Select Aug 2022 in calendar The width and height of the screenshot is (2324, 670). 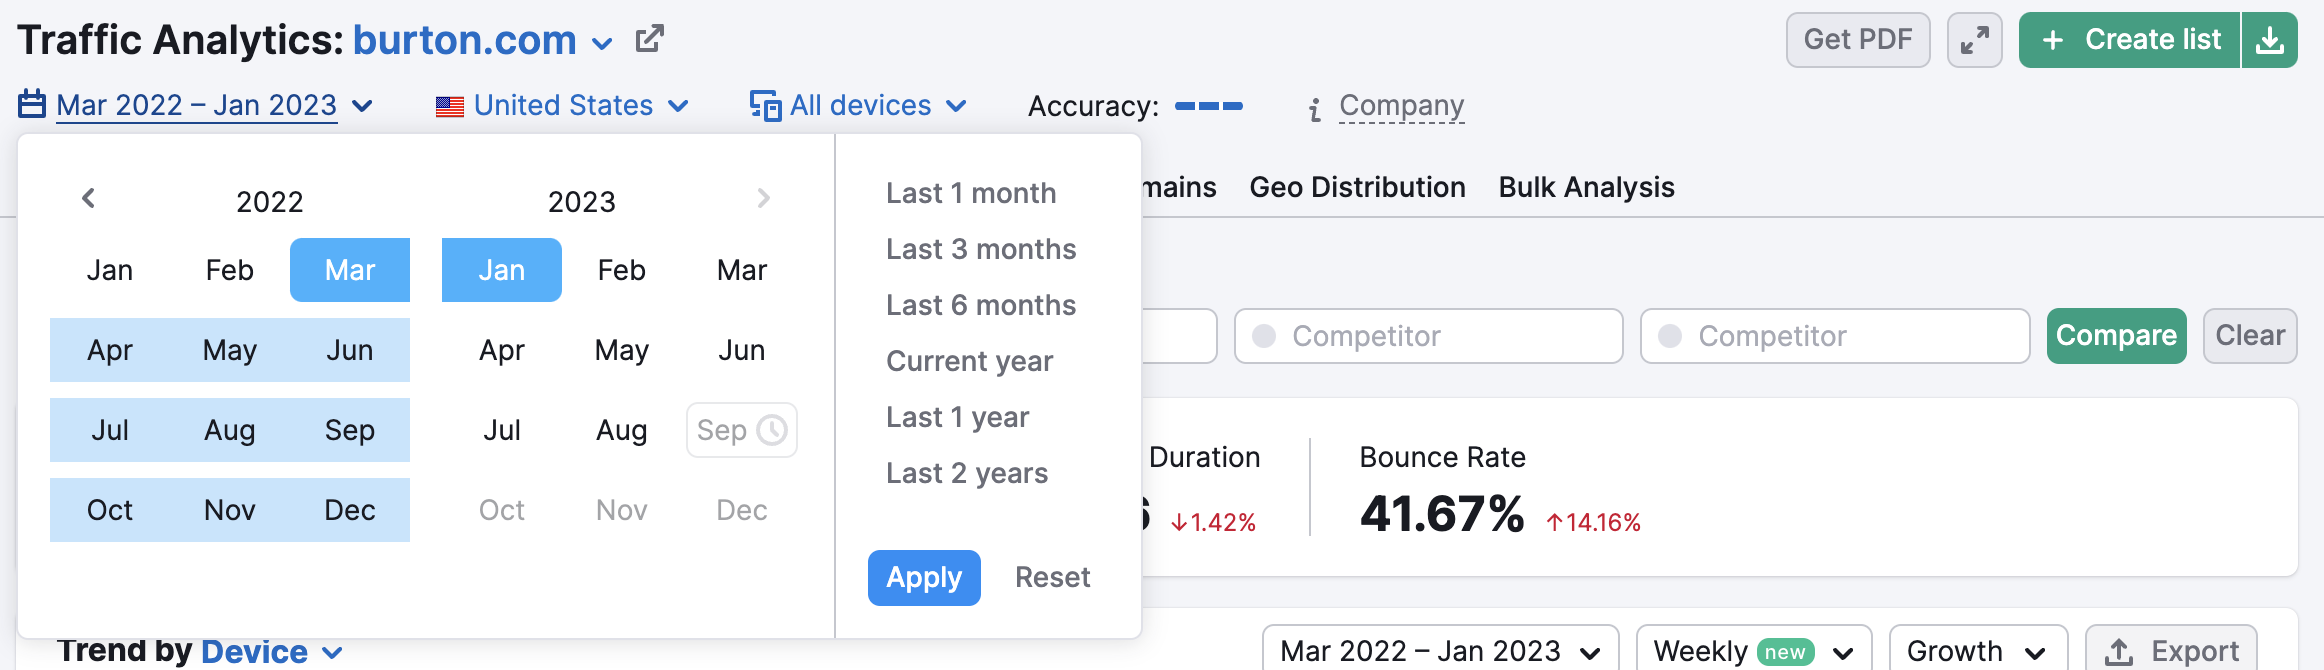tap(230, 430)
